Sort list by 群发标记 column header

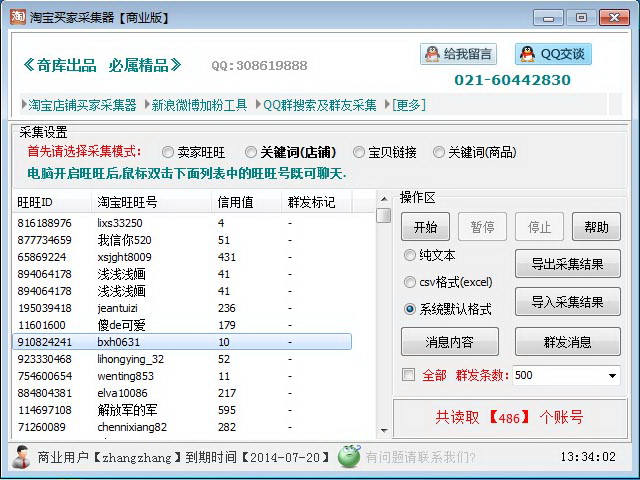tap(316, 202)
